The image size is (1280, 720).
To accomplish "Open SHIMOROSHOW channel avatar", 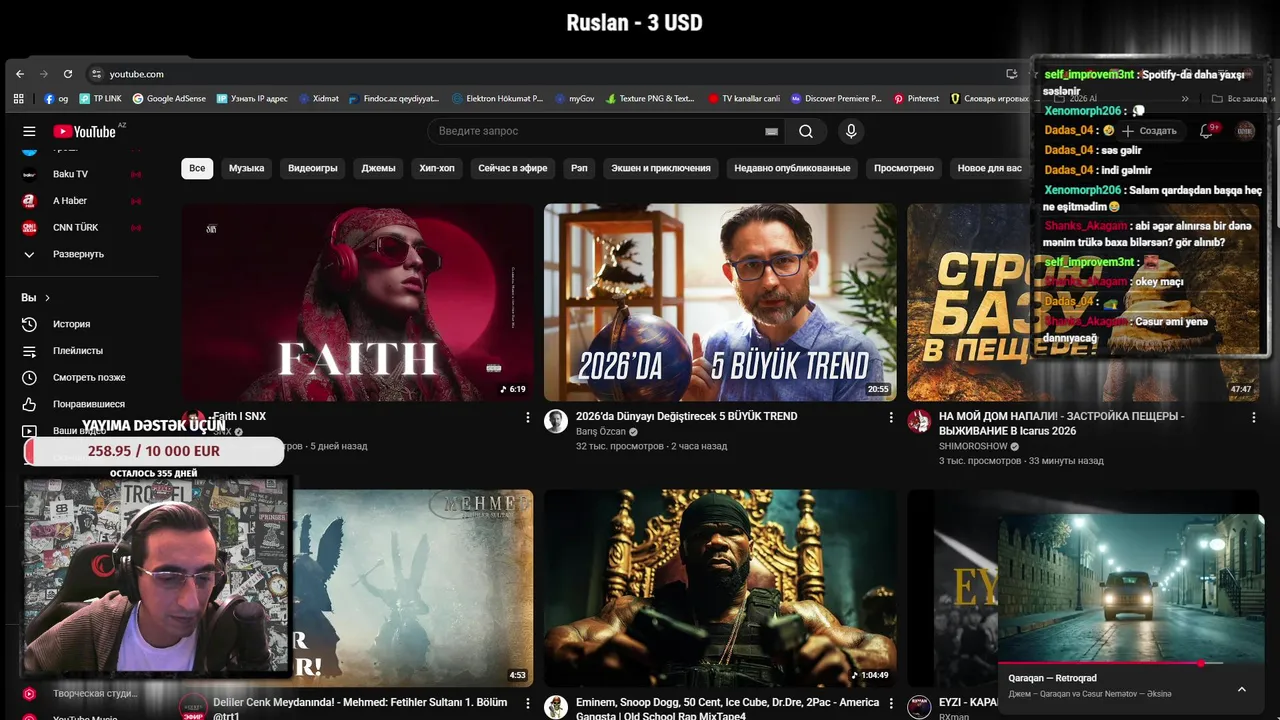I will coord(919,421).
